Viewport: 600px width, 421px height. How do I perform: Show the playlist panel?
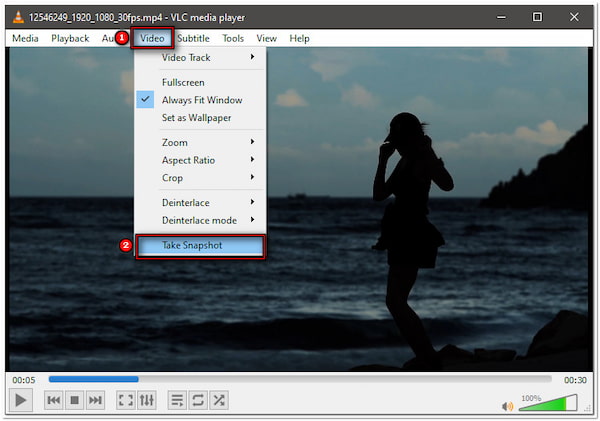[x=176, y=400]
